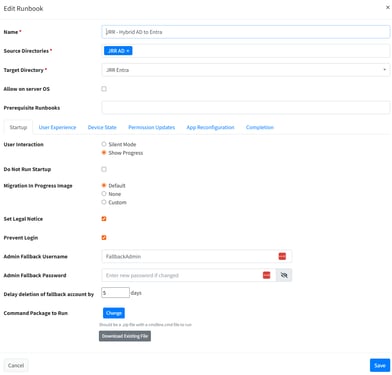Go to Completion tab
Screen dimensions: 392x375
[260, 127]
